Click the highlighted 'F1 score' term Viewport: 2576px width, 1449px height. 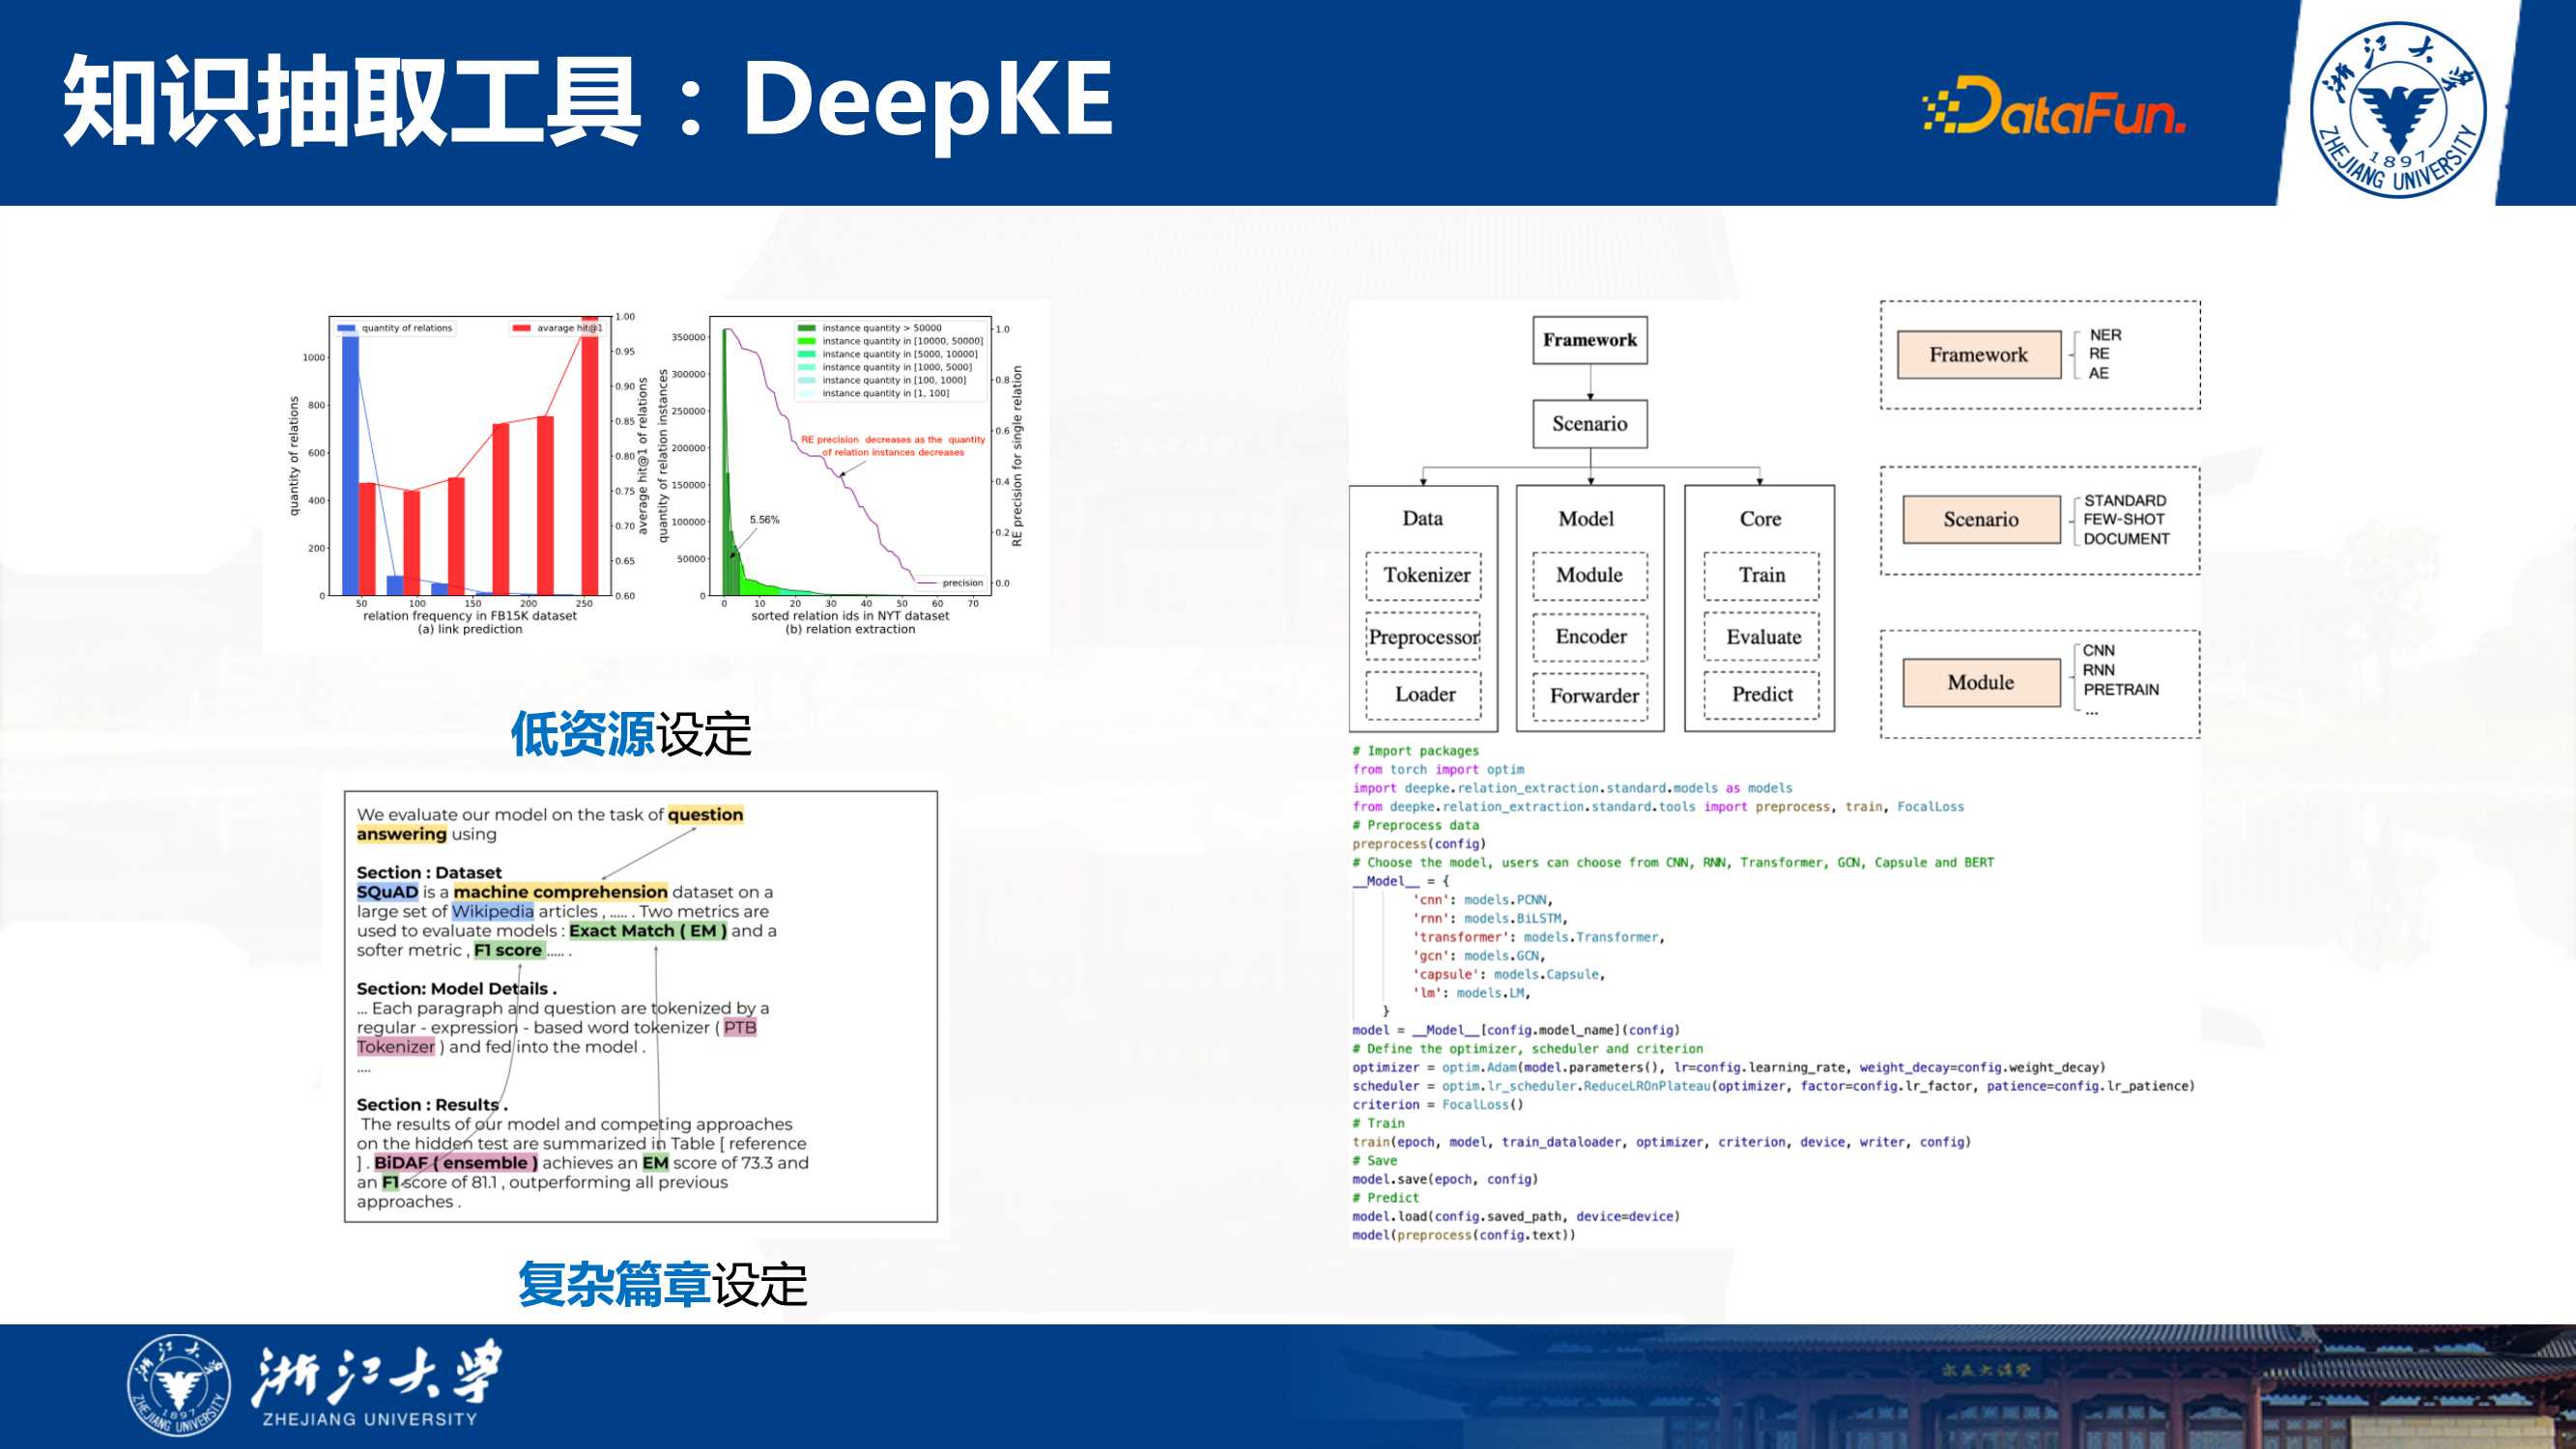point(508,950)
